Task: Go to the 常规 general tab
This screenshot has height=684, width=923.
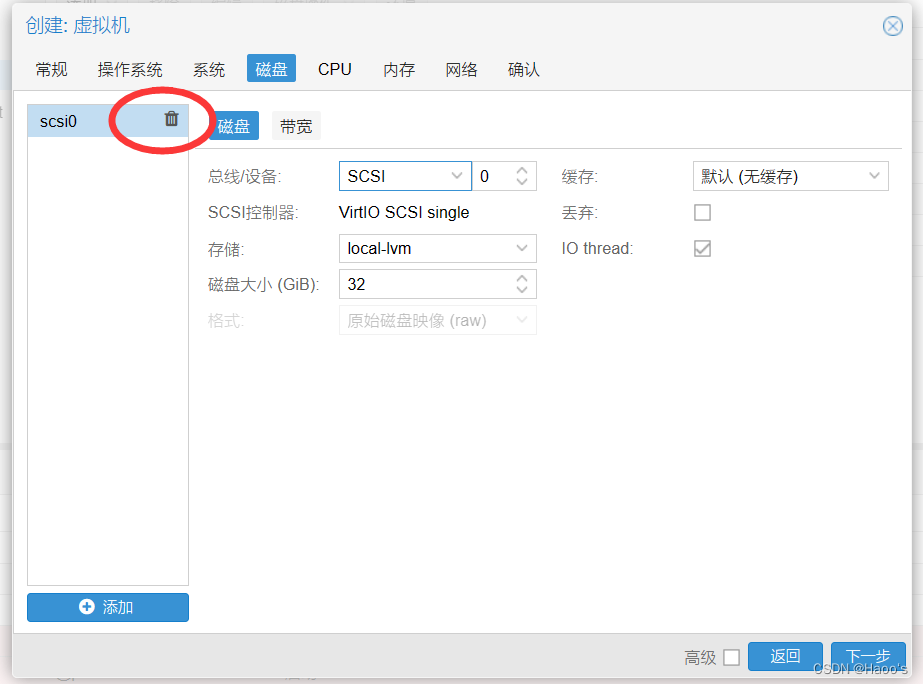Action: click(x=51, y=69)
